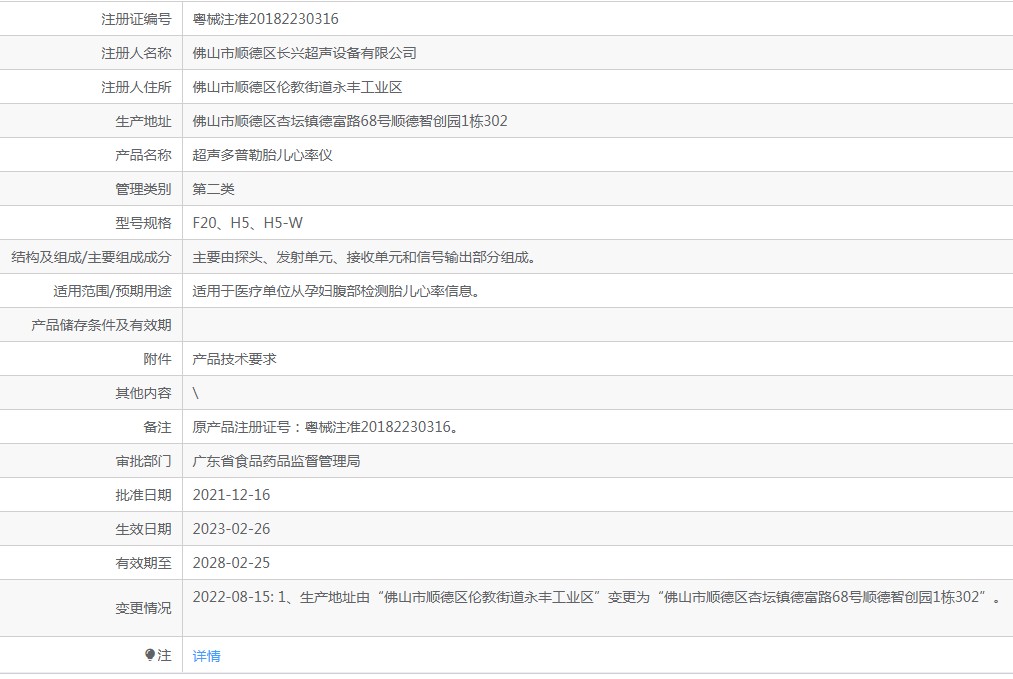Select registration number 粤械注准20182230316 in first row
This screenshot has height=679, width=1013.
pos(266,19)
